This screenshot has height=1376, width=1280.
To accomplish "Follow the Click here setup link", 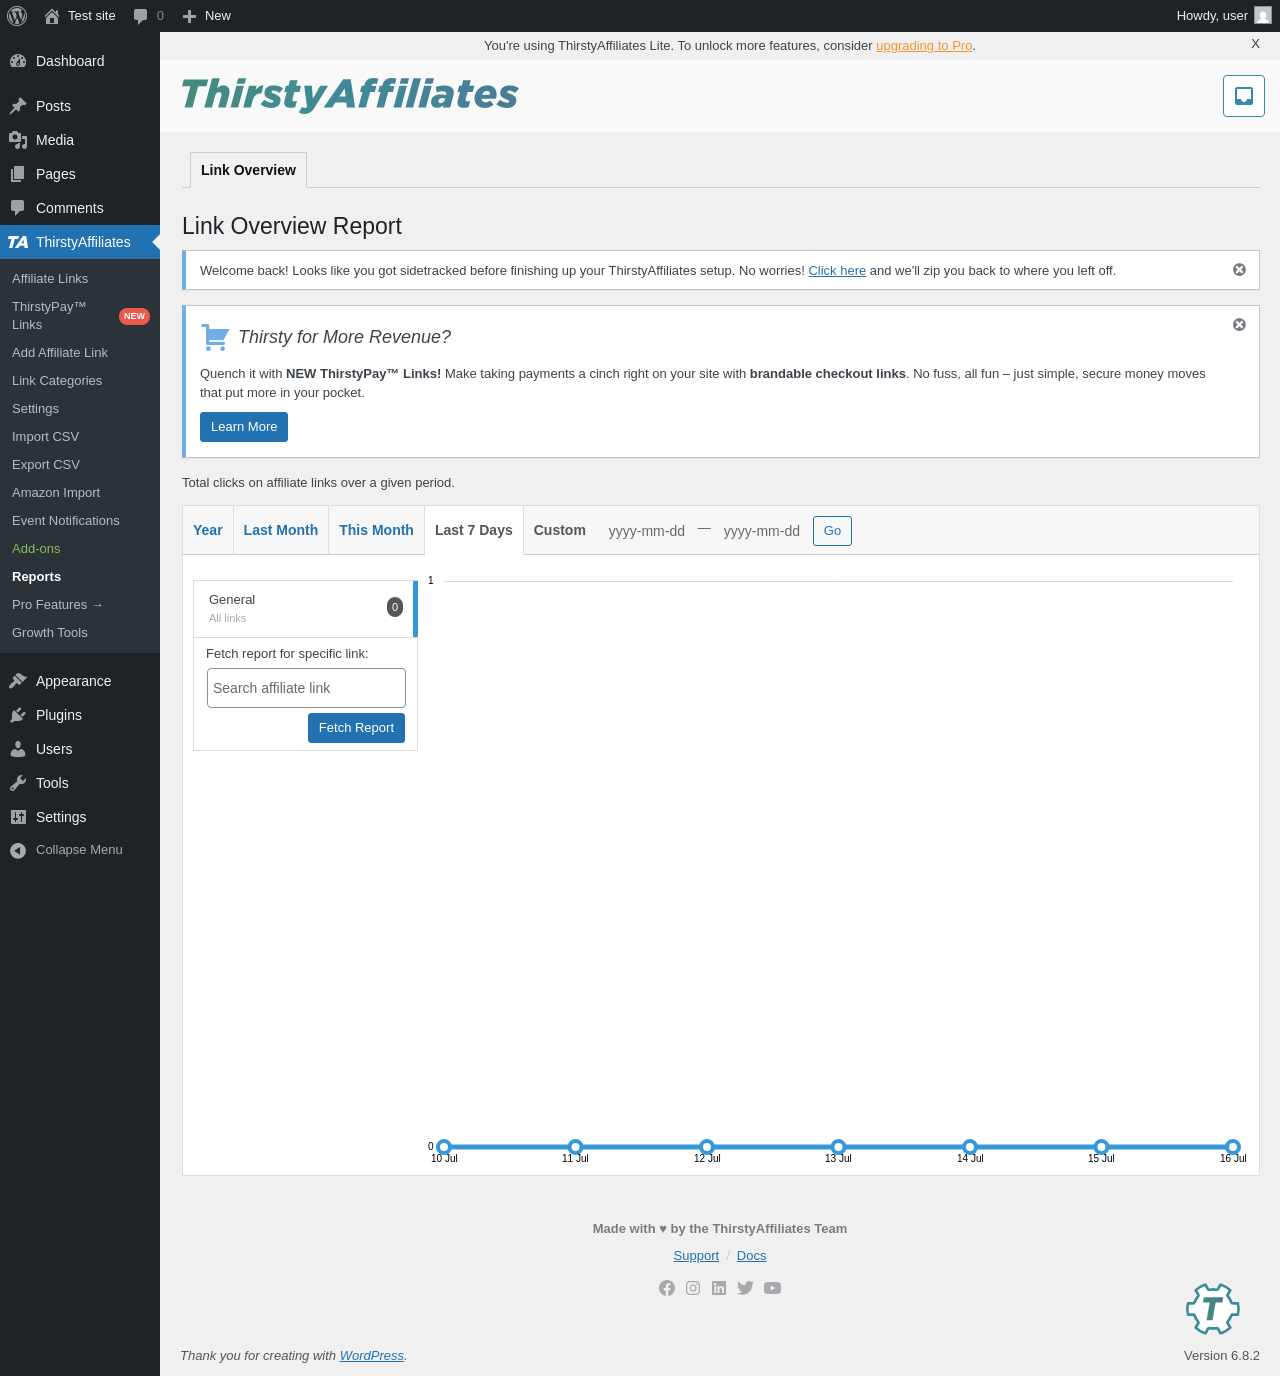I will (x=837, y=271).
